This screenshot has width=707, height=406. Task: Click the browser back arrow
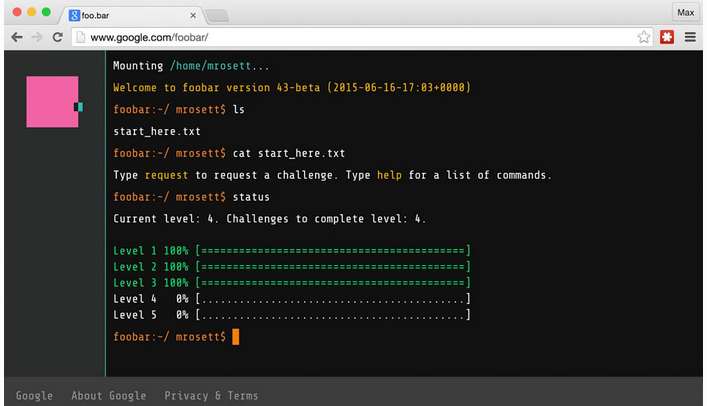coord(16,37)
